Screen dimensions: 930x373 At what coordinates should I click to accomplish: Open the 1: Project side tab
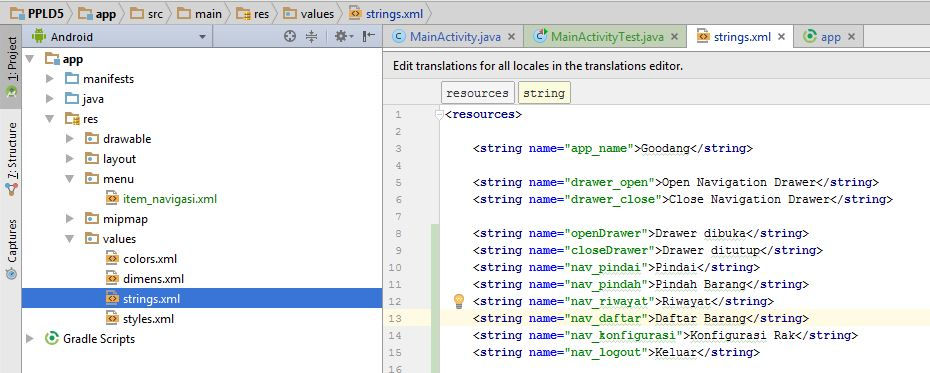click(11, 66)
